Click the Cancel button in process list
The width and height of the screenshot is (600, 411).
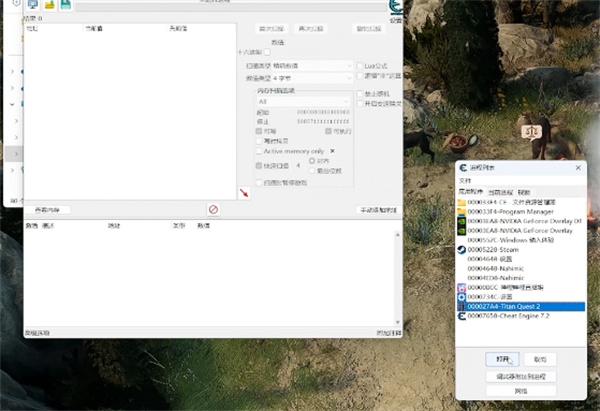pos(540,358)
